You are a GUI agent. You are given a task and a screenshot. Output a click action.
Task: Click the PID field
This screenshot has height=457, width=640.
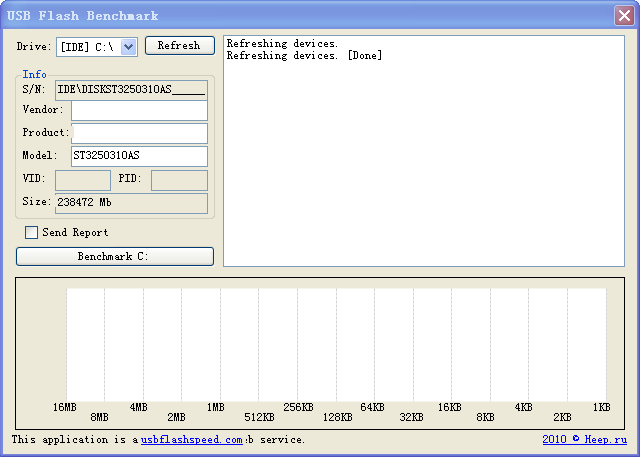pyautogui.click(x=179, y=180)
